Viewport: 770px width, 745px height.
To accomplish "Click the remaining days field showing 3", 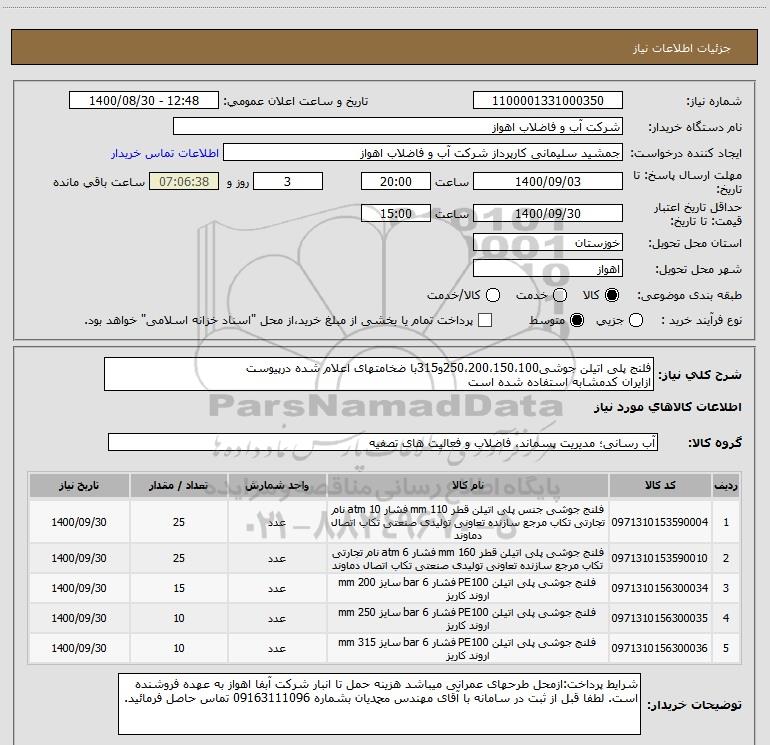I will [288, 182].
